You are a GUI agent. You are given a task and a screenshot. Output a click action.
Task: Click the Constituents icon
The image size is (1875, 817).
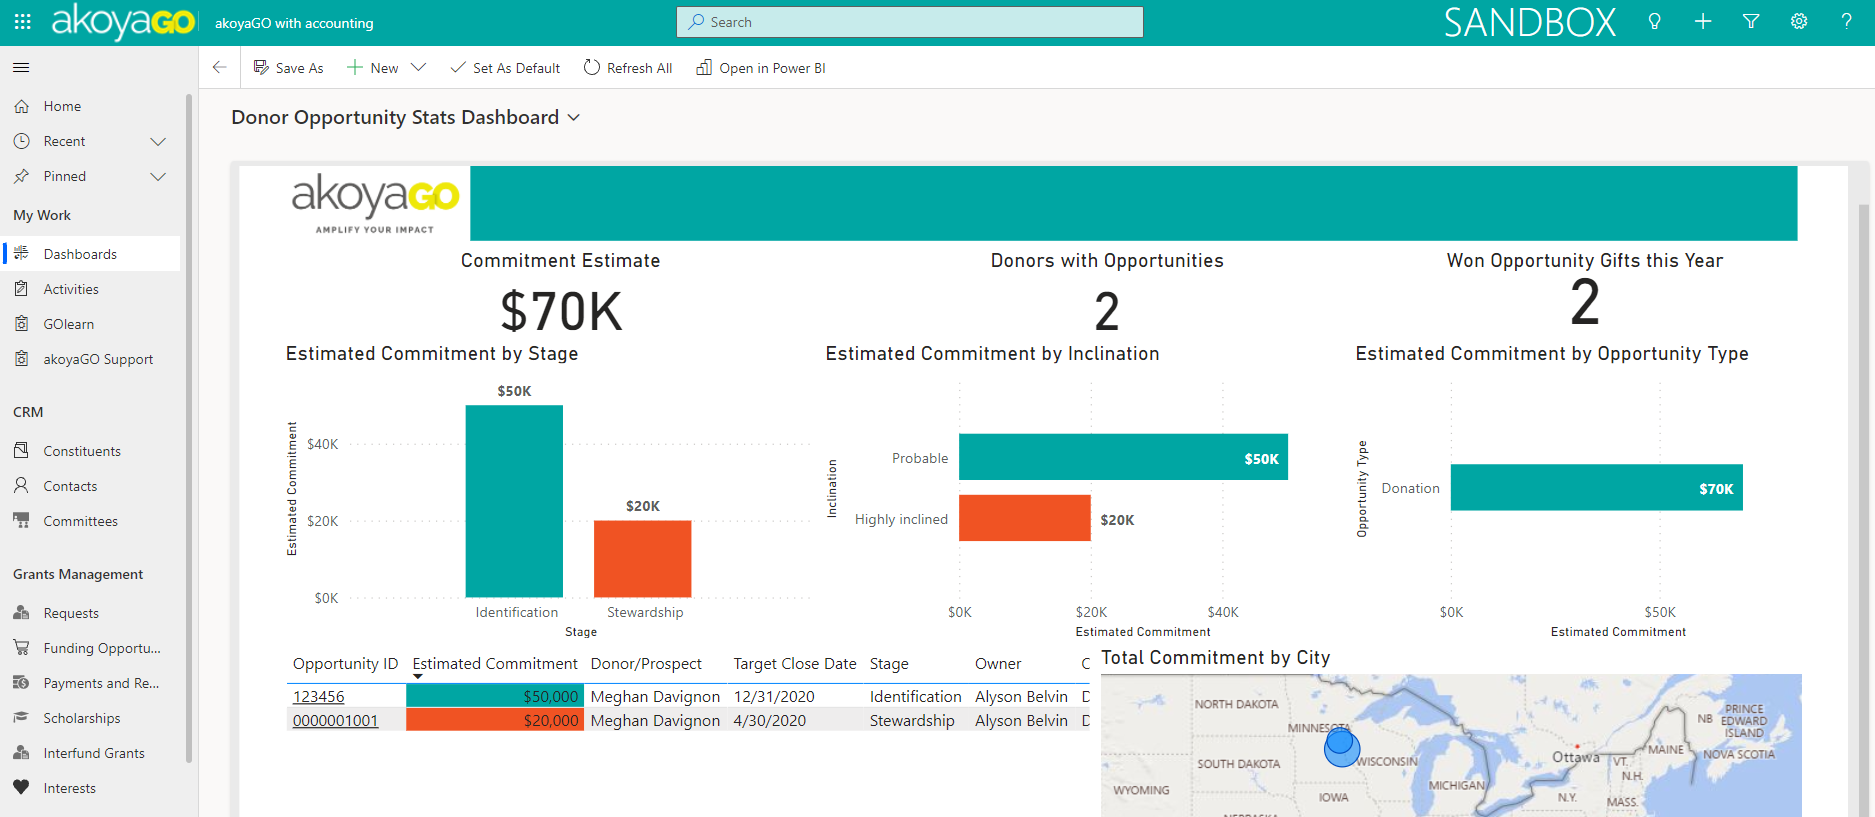21,451
